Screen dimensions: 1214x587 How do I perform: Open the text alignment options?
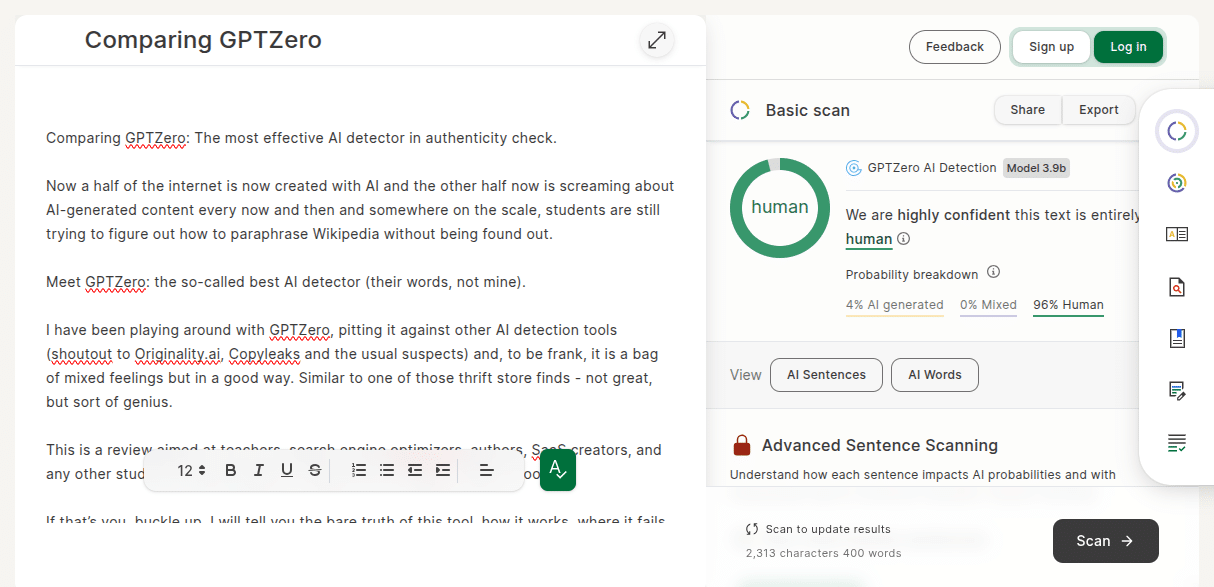click(487, 470)
